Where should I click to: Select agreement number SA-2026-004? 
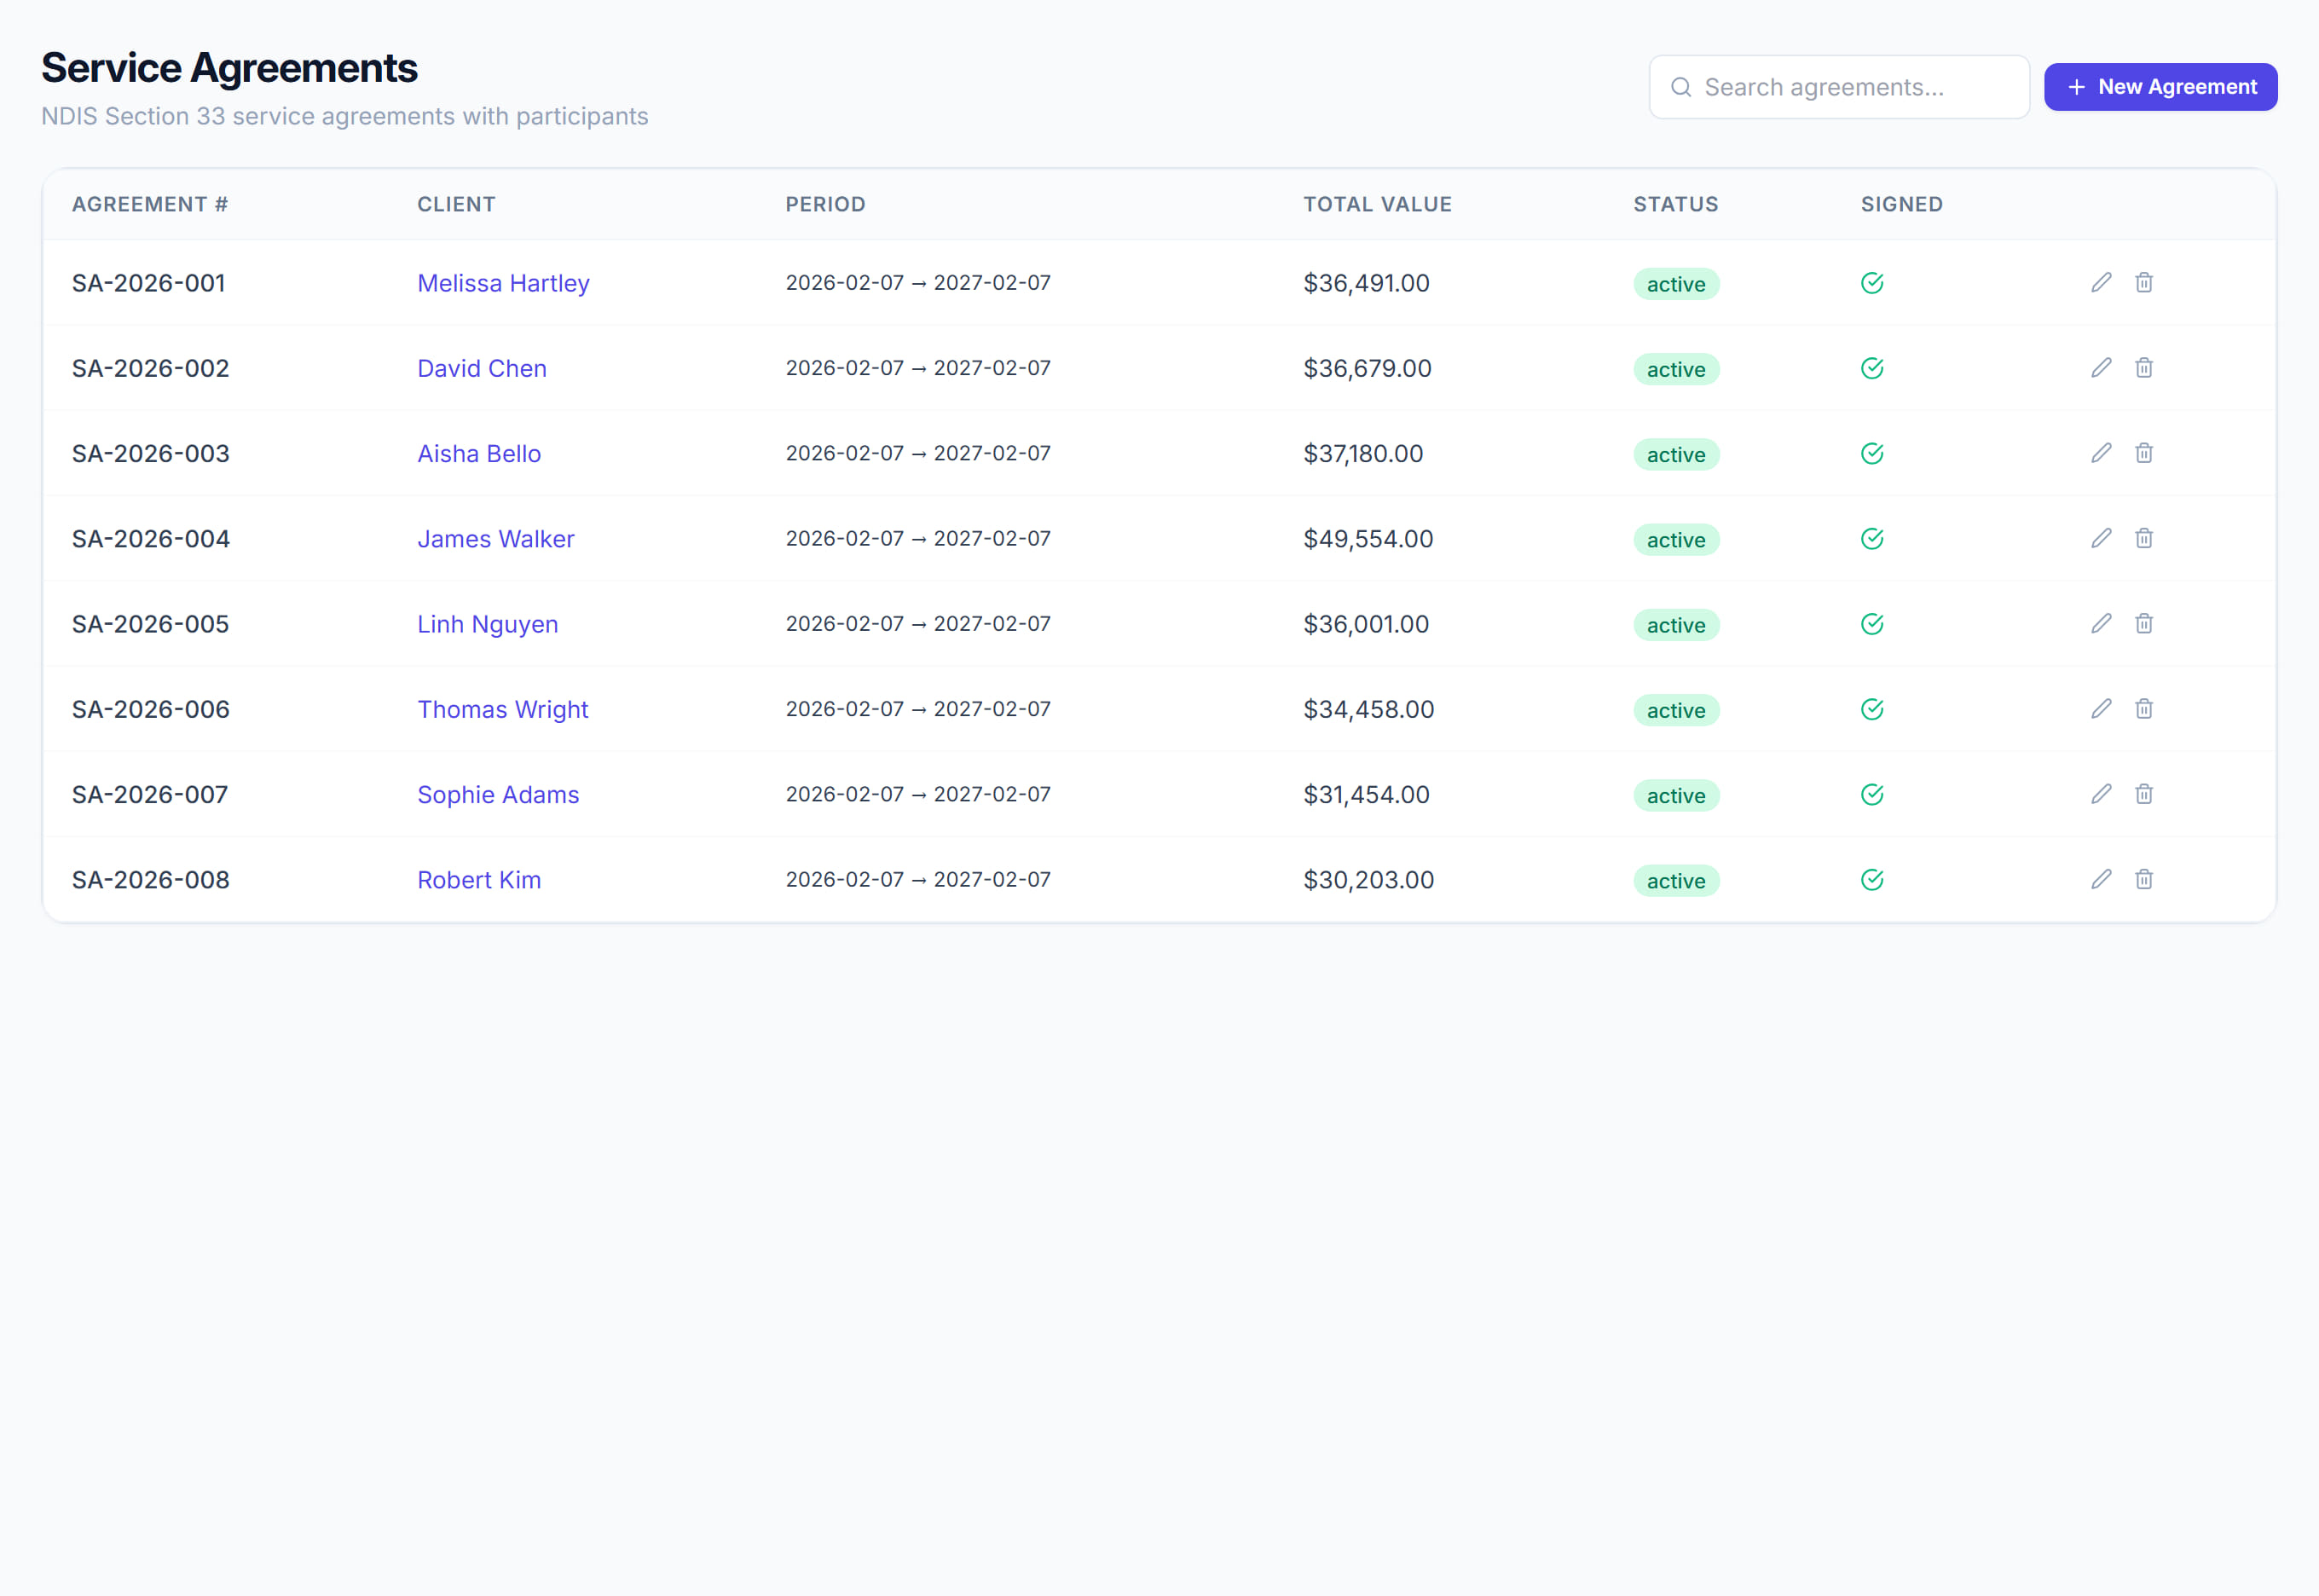pos(151,539)
